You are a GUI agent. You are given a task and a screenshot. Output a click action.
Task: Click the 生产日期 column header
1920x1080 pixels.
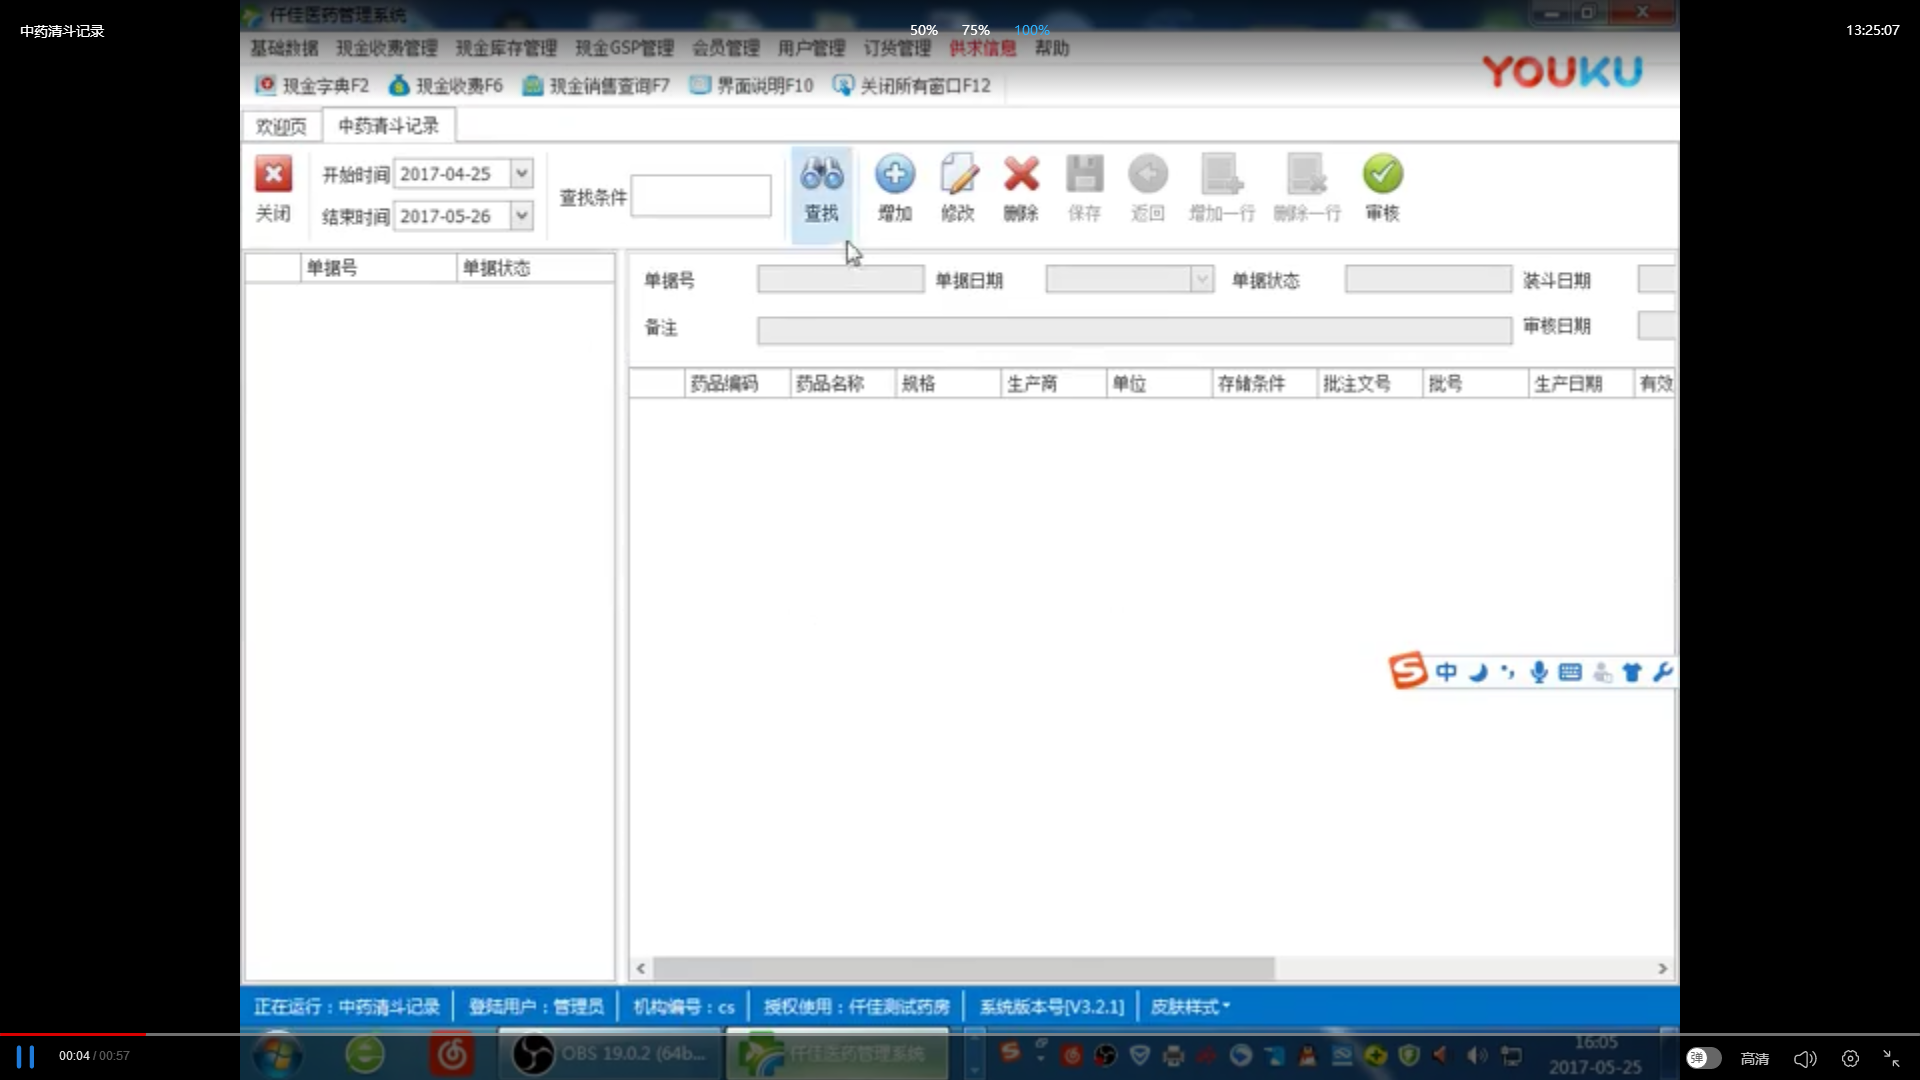click(x=1581, y=384)
